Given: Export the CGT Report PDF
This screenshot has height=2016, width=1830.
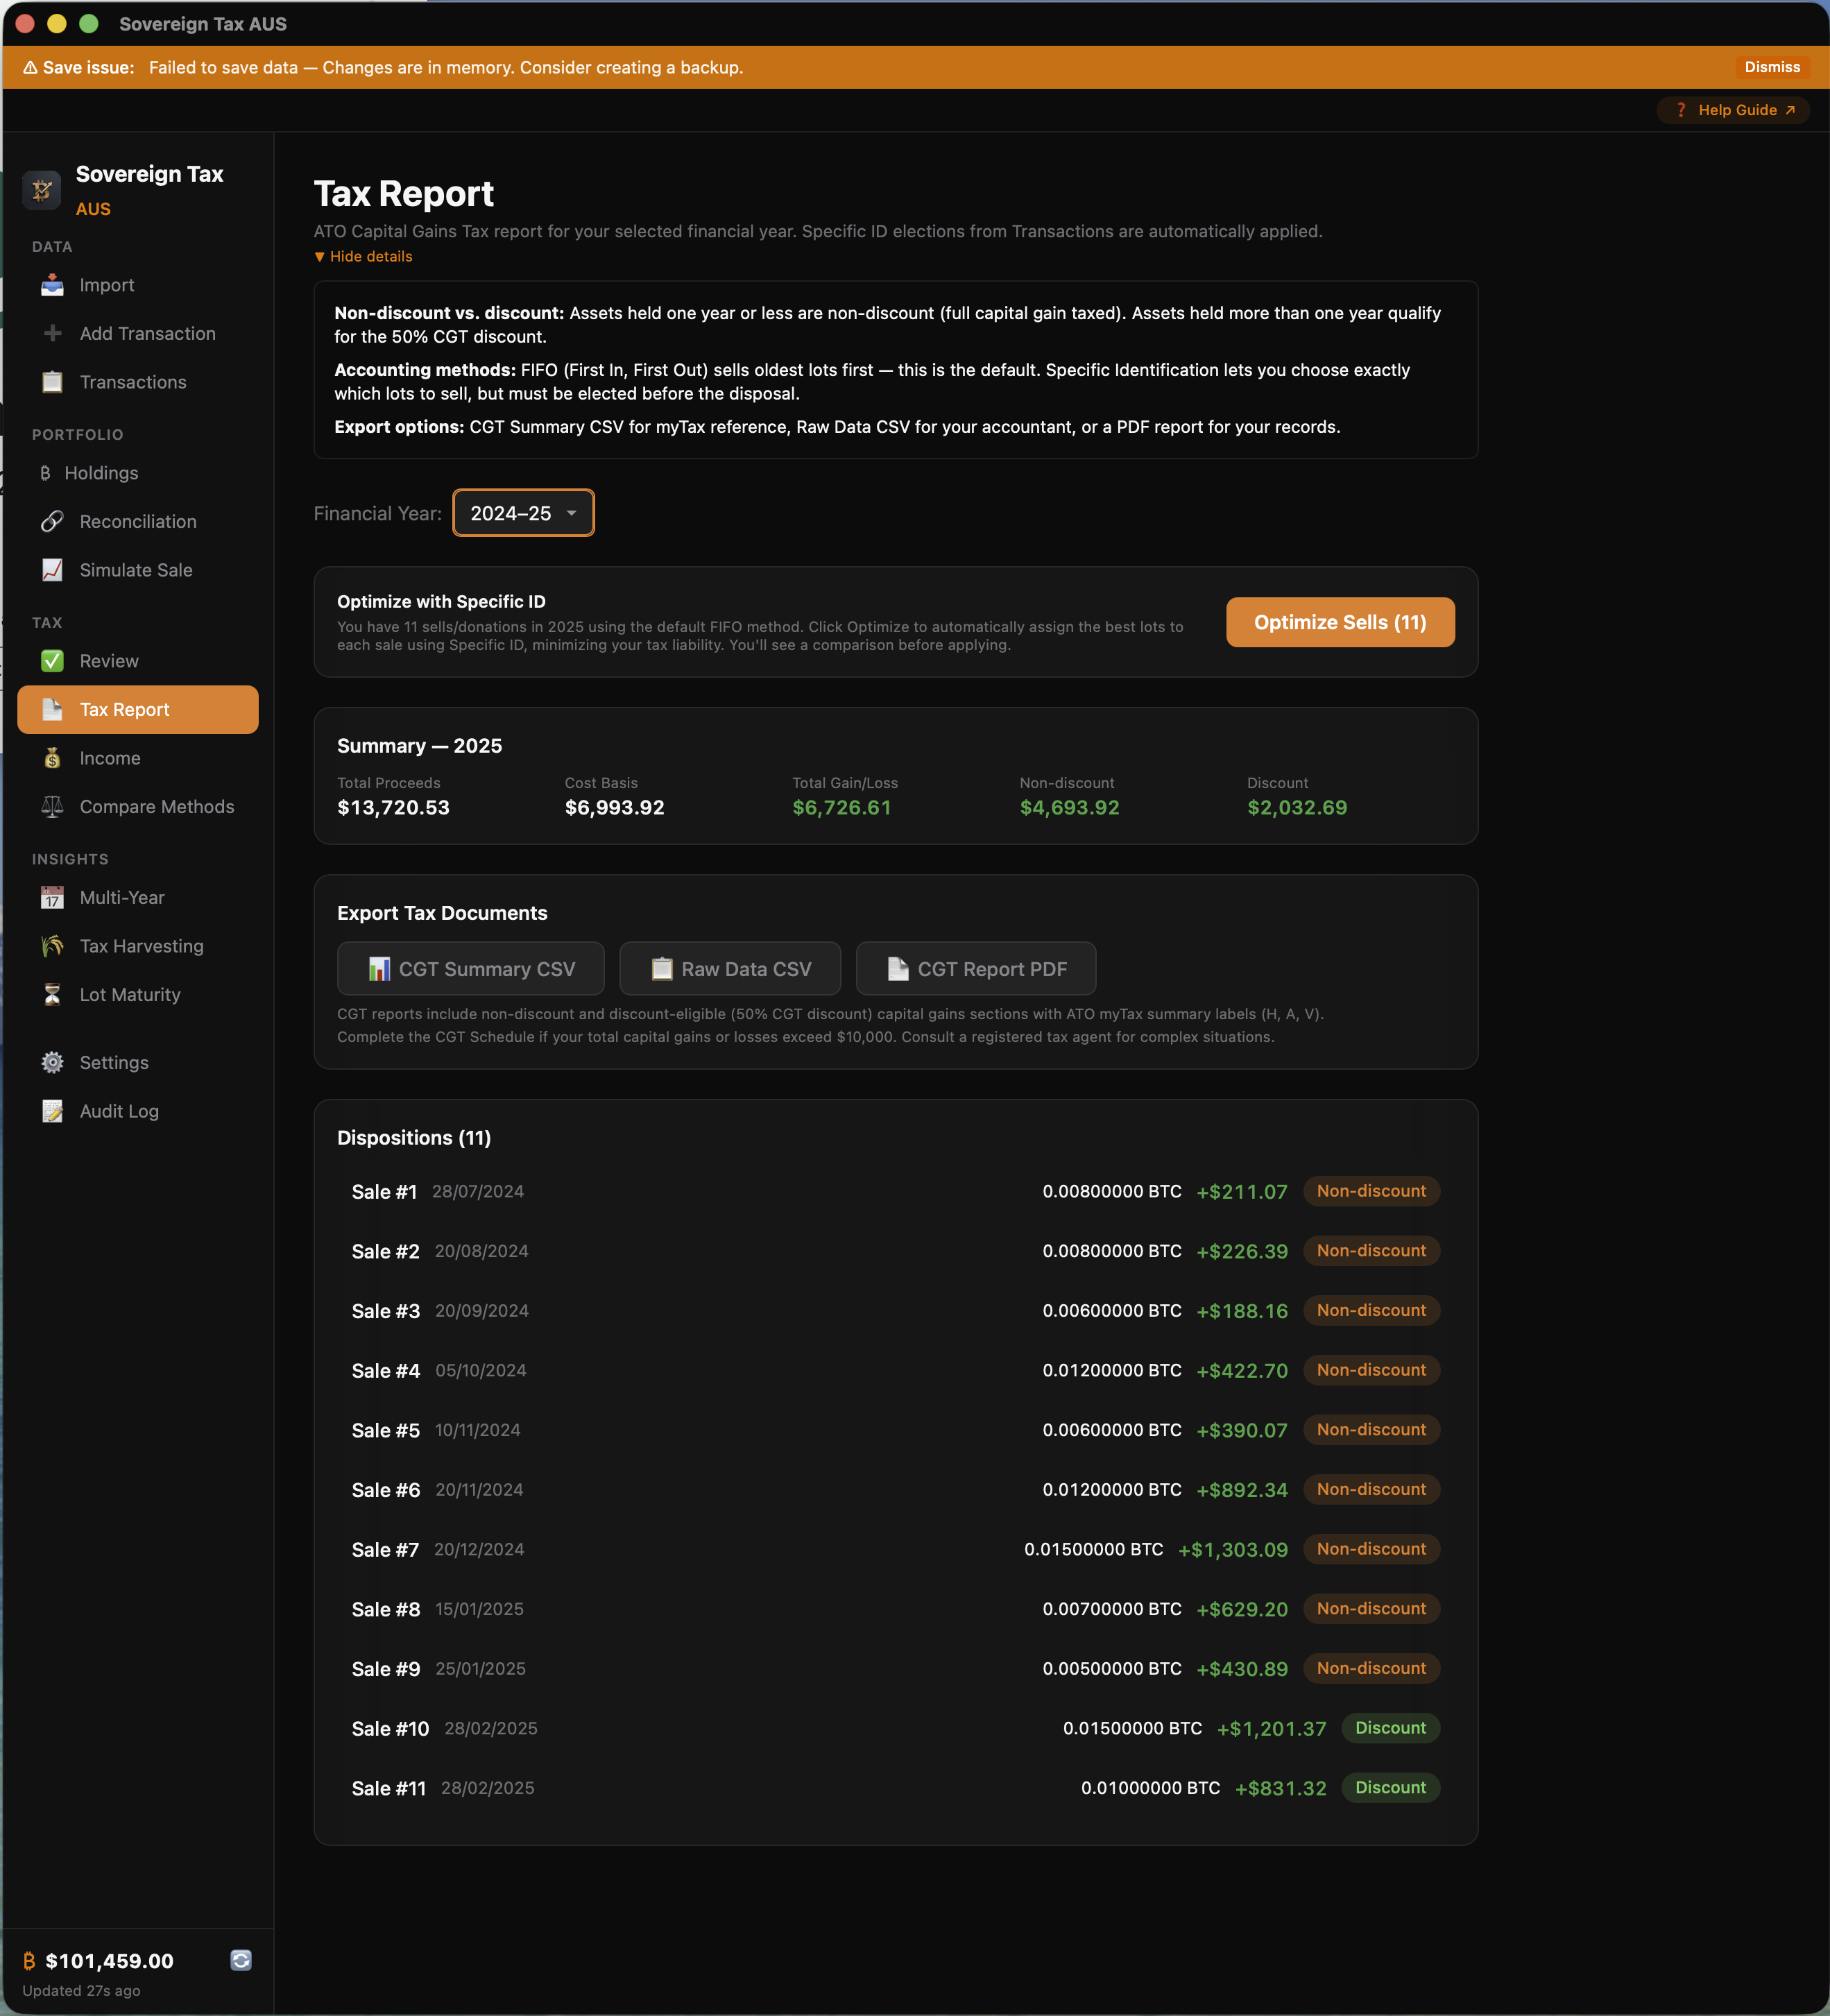Looking at the screenshot, I should point(976,969).
